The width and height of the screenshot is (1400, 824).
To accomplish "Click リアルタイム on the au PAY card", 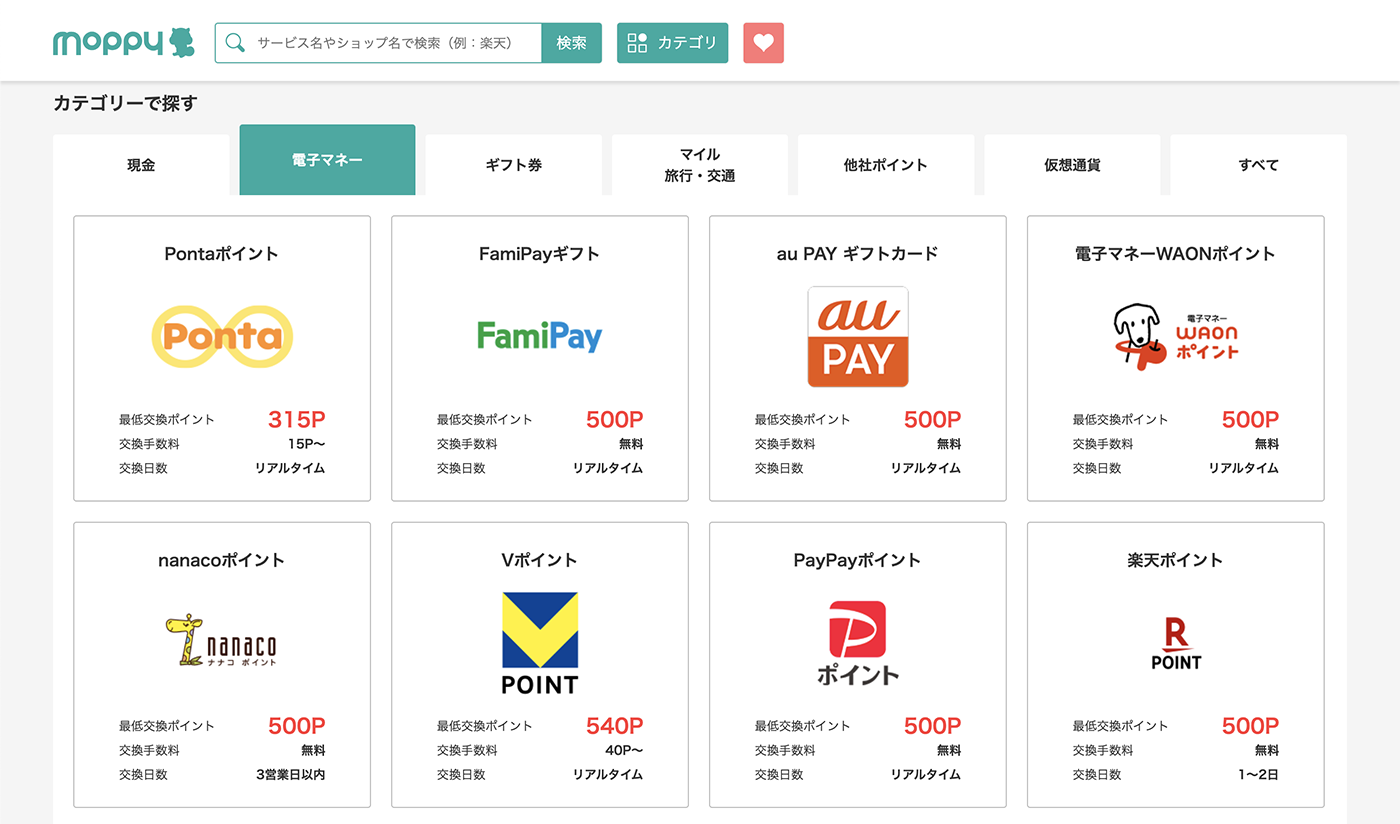I will tap(926, 468).
